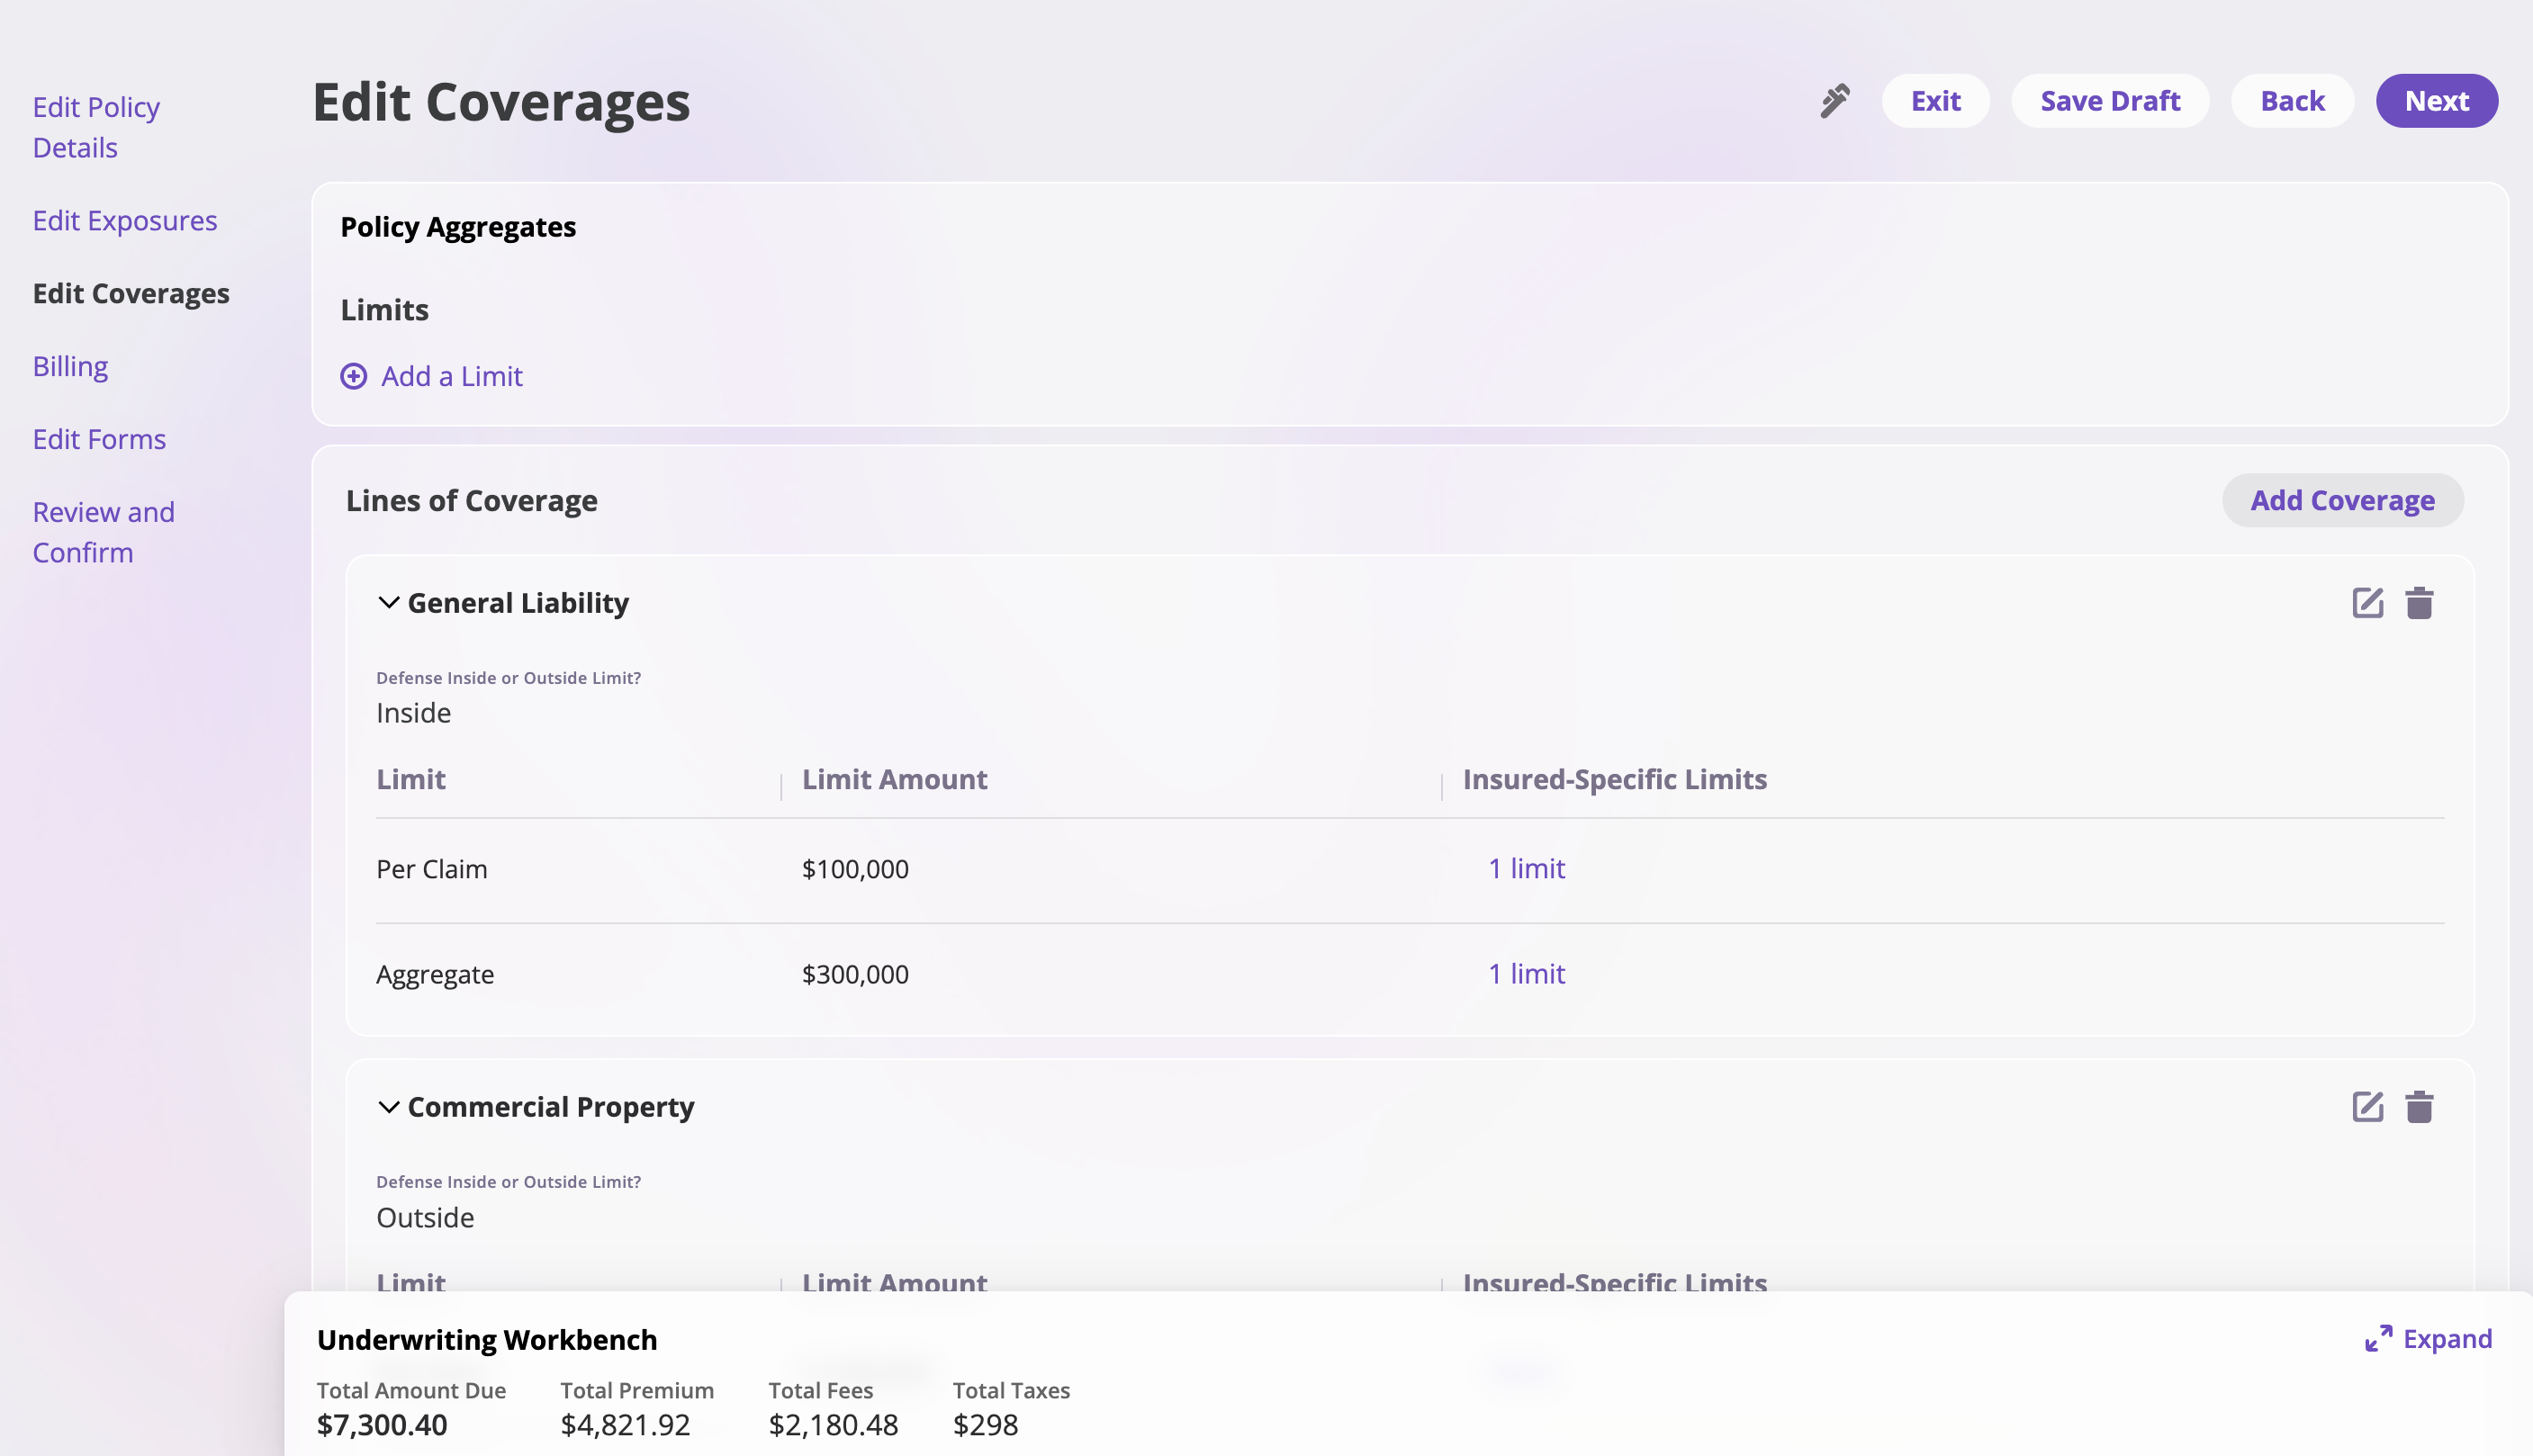Open Aggregate insured-specific 1 limit link
The image size is (2533, 1456).
(x=1526, y=973)
